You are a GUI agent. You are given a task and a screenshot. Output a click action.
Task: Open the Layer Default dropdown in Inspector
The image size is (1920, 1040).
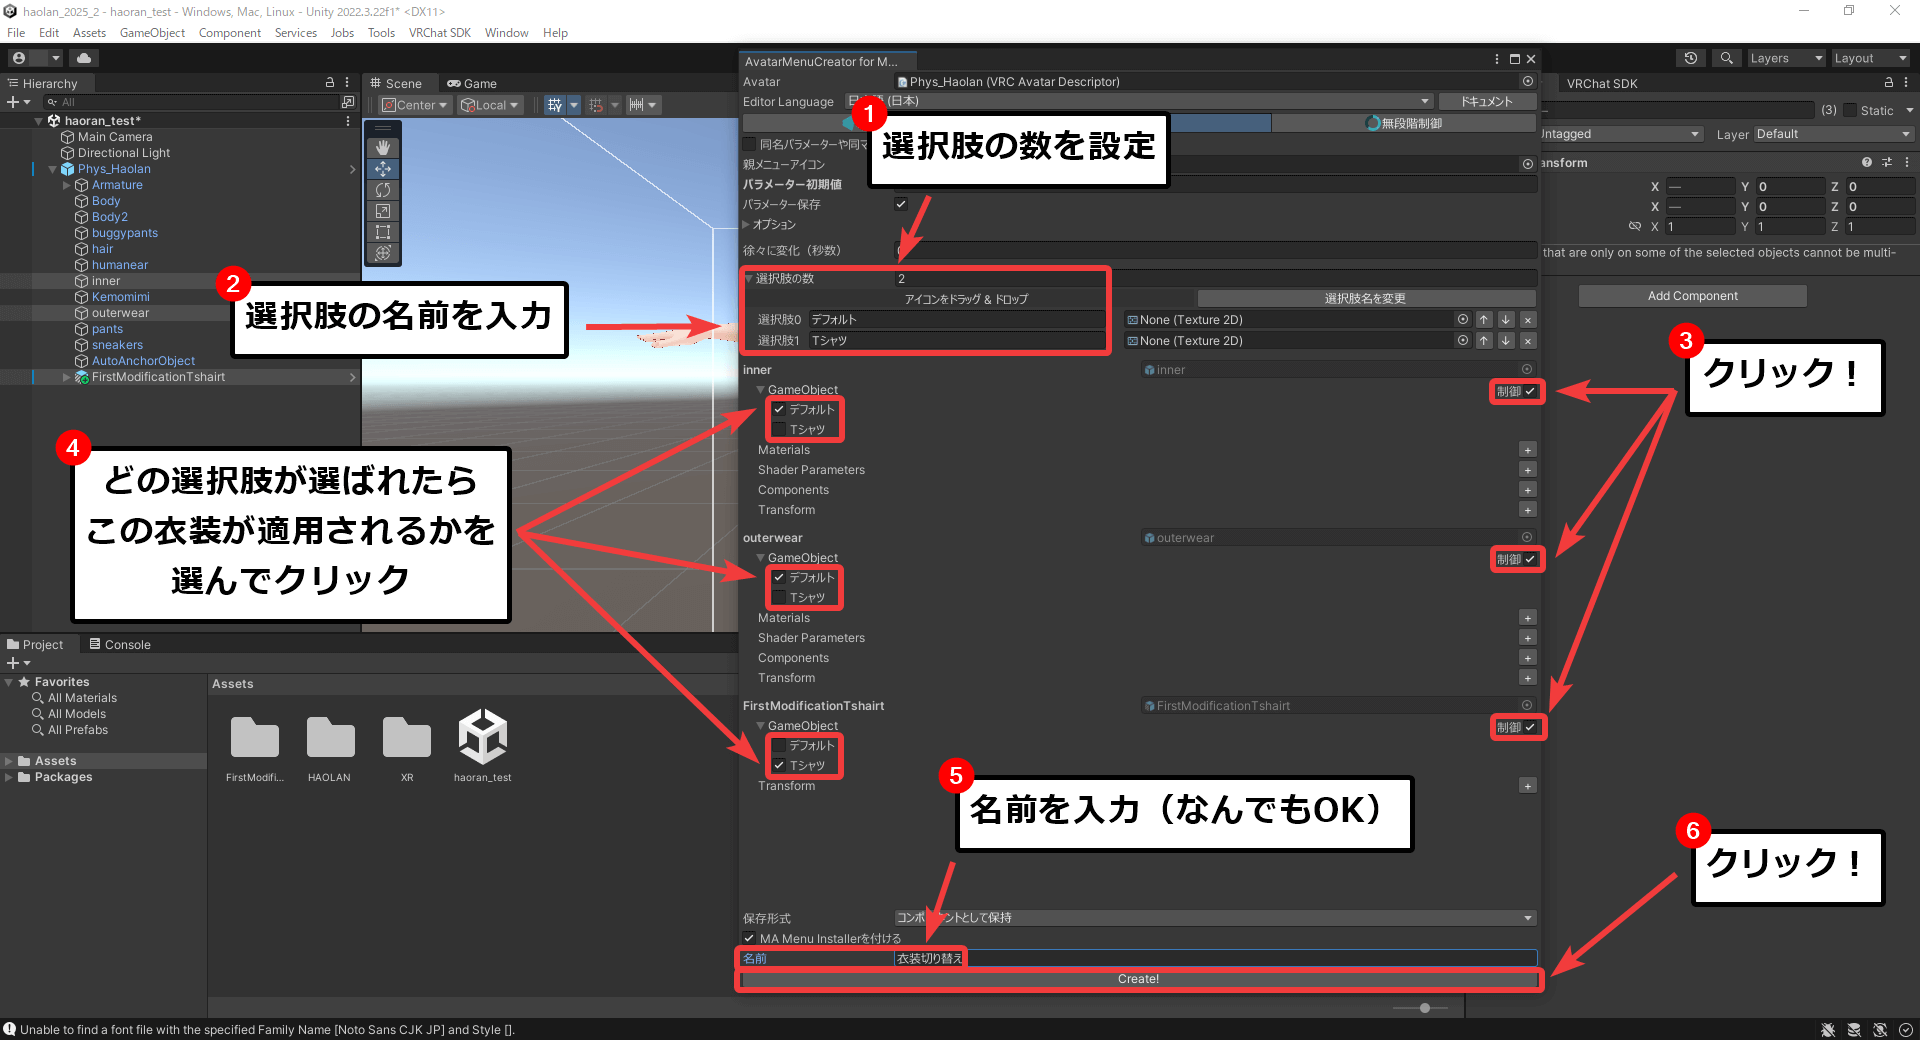pyautogui.click(x=1833, y=134)
